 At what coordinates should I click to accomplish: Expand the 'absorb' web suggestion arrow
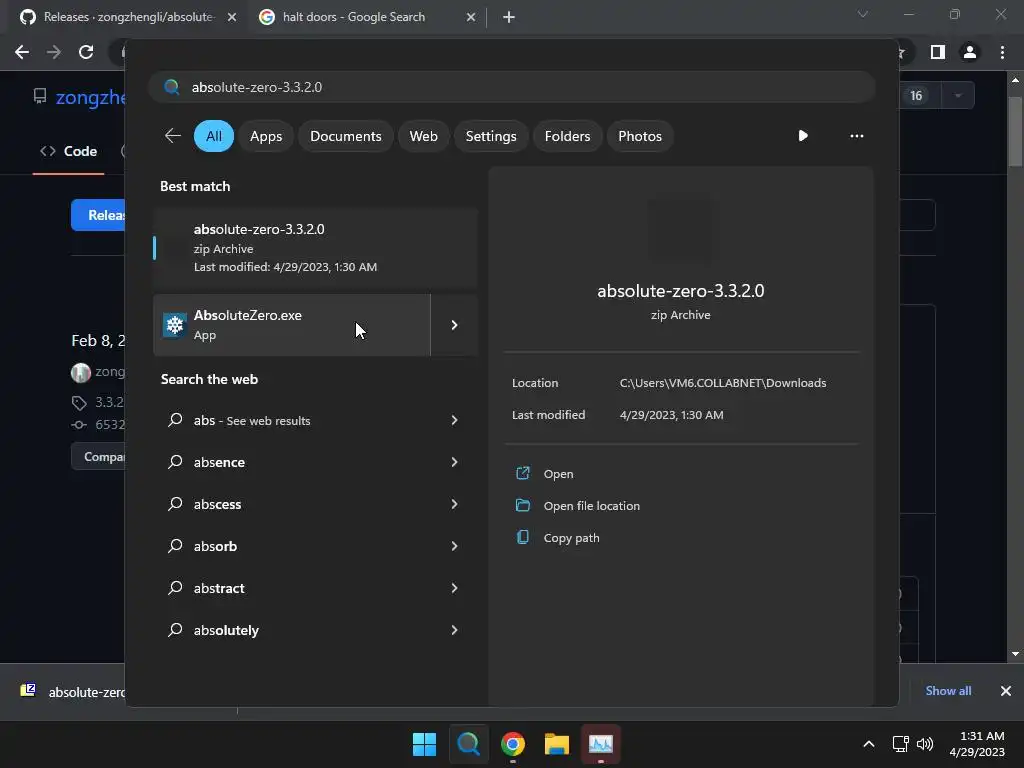coord(455,546)
